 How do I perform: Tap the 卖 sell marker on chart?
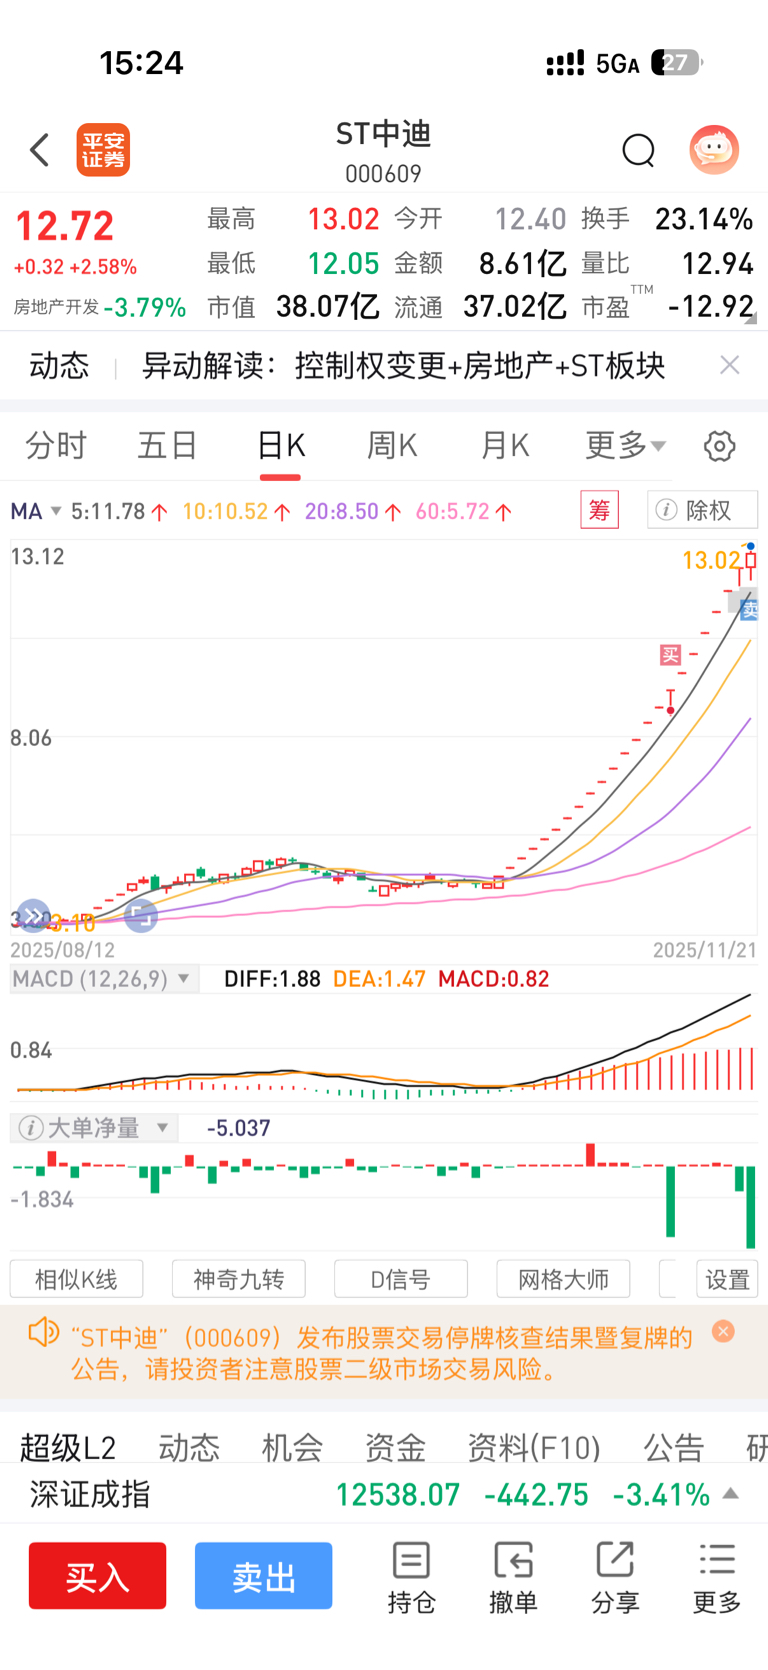tap(748, 608)
